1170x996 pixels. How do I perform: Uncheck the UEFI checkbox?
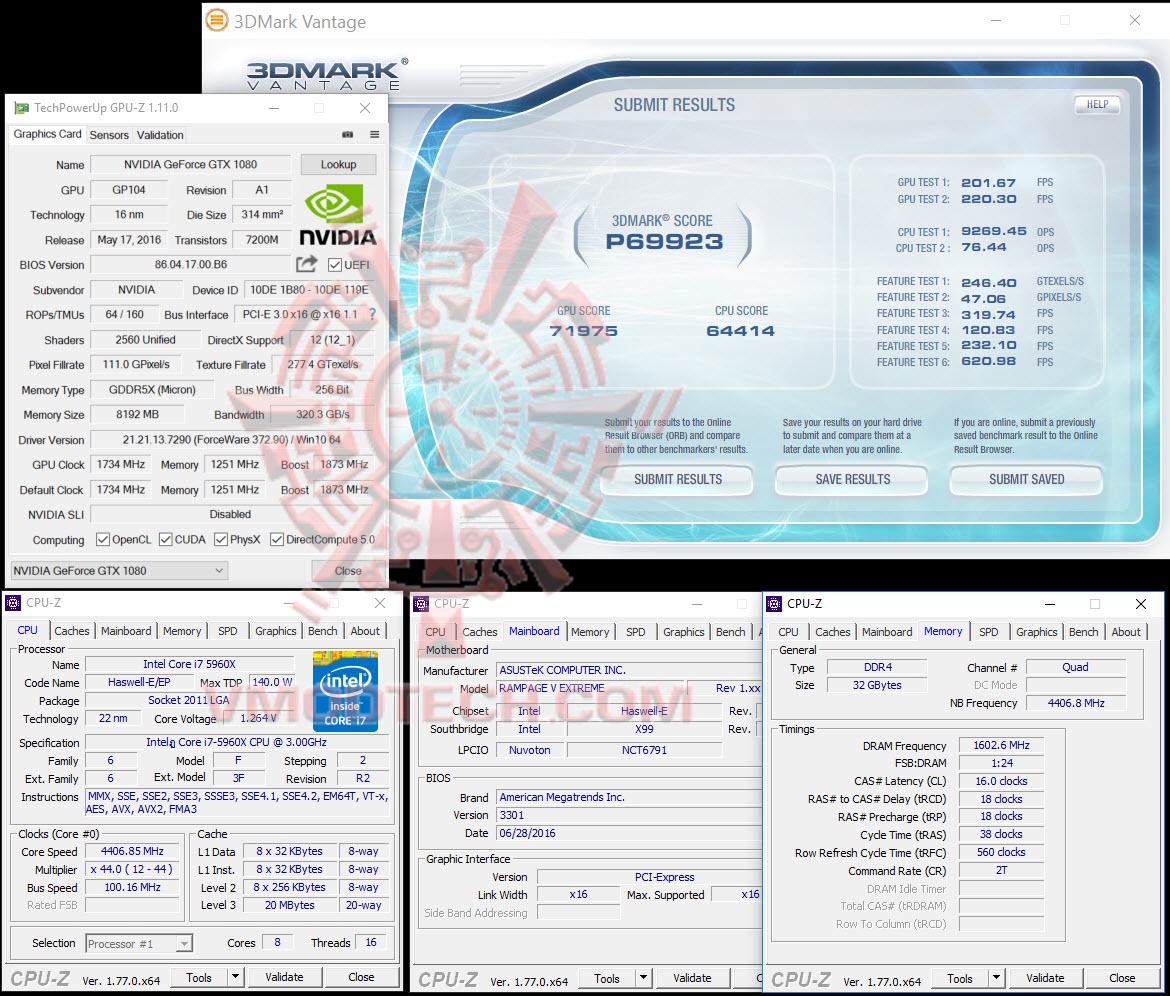pos(333,264)
